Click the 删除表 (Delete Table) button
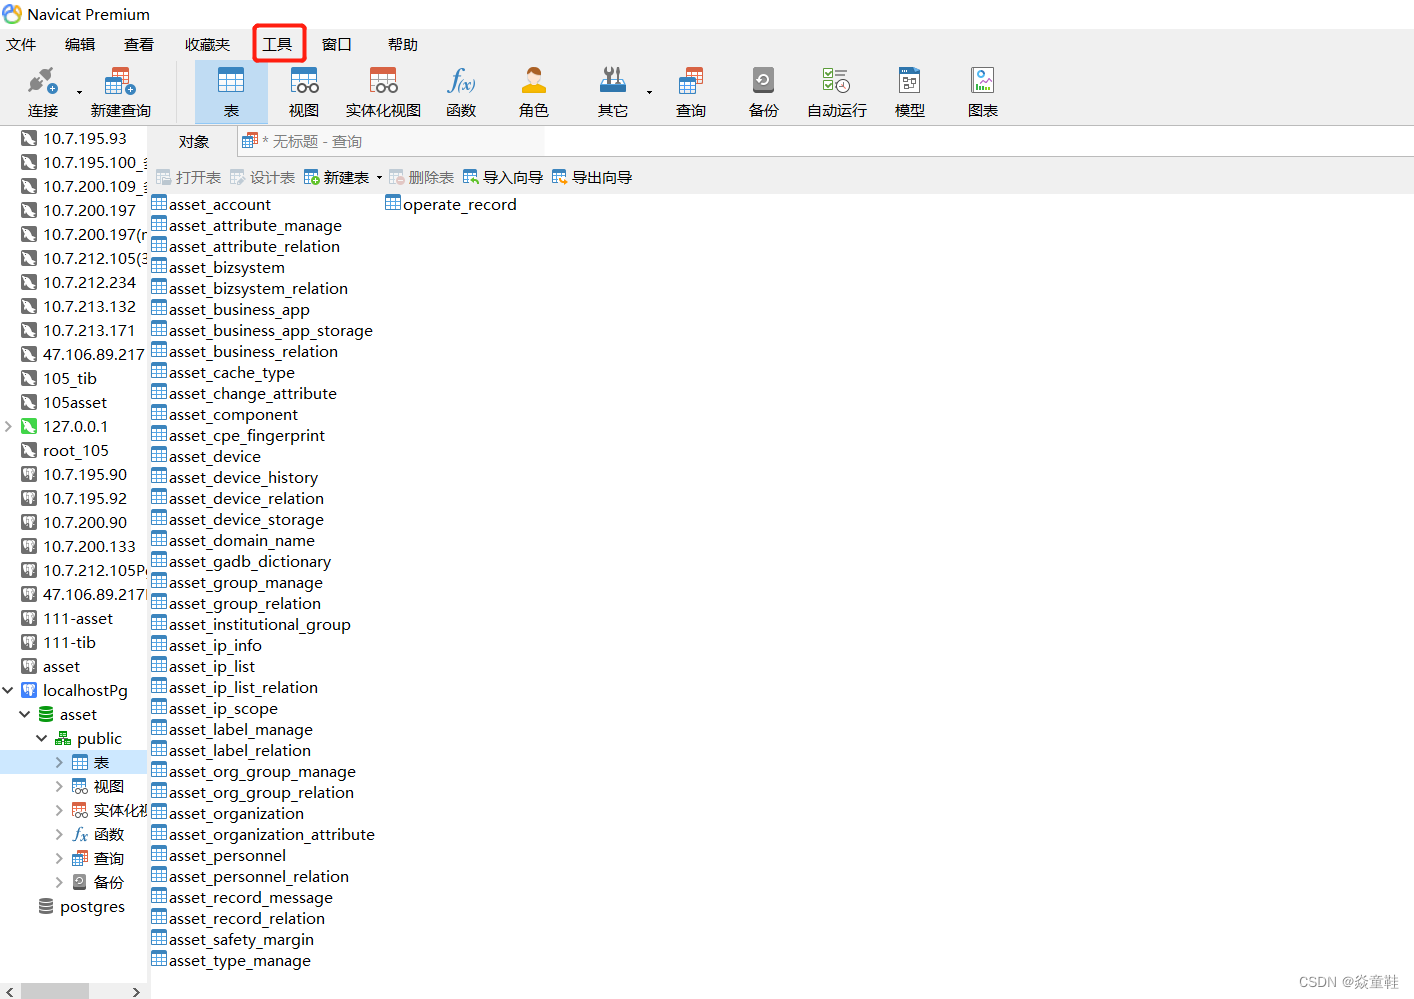Viewport: 1414px width, 999px height. point(421,177)
